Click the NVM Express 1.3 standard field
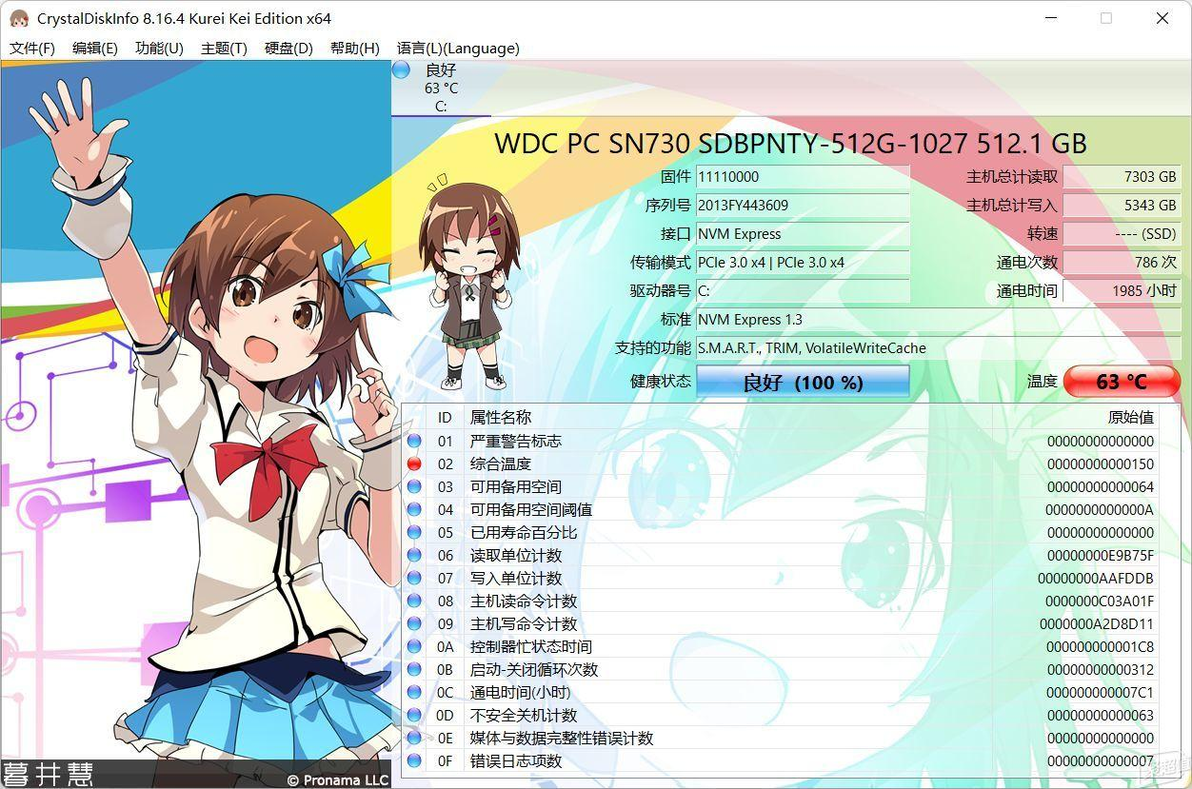The height and width of the screenshot is (789, 1192). point(938,319)
